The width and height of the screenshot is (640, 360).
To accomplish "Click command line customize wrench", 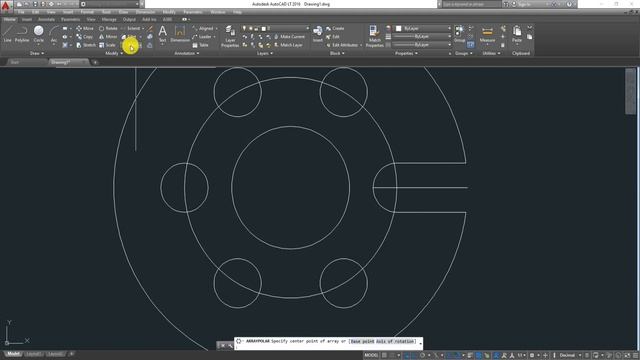I will point(230,346).
